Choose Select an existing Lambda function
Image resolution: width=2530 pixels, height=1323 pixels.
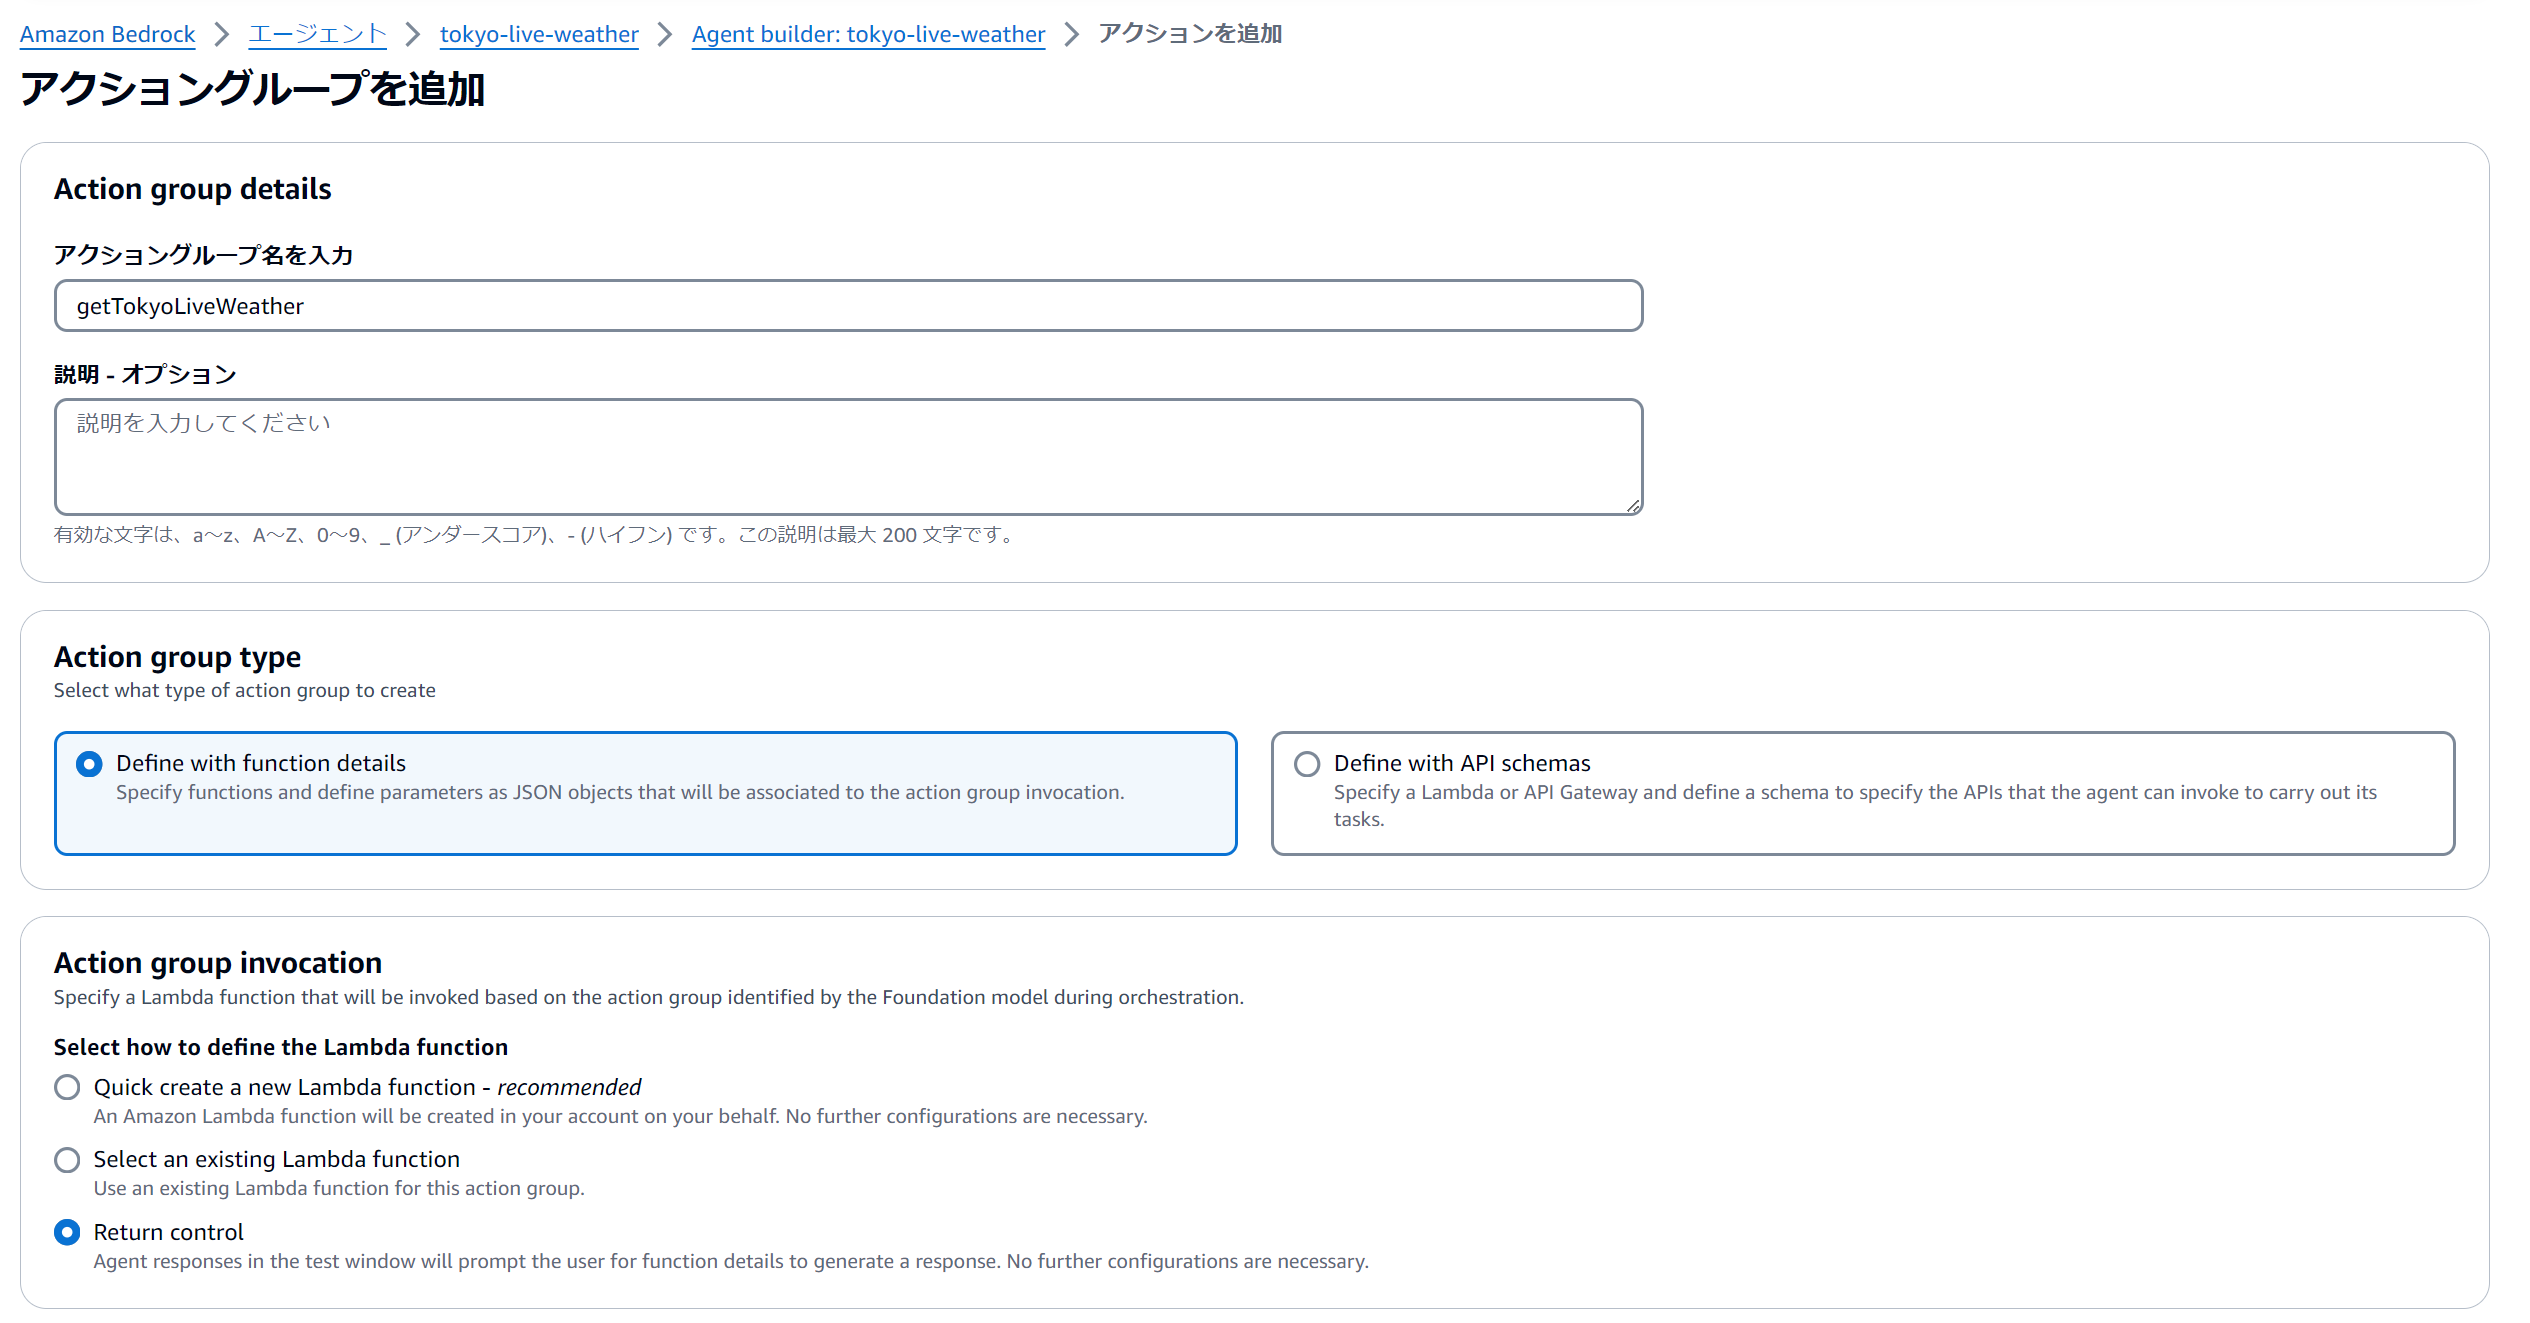(67, 1160)
